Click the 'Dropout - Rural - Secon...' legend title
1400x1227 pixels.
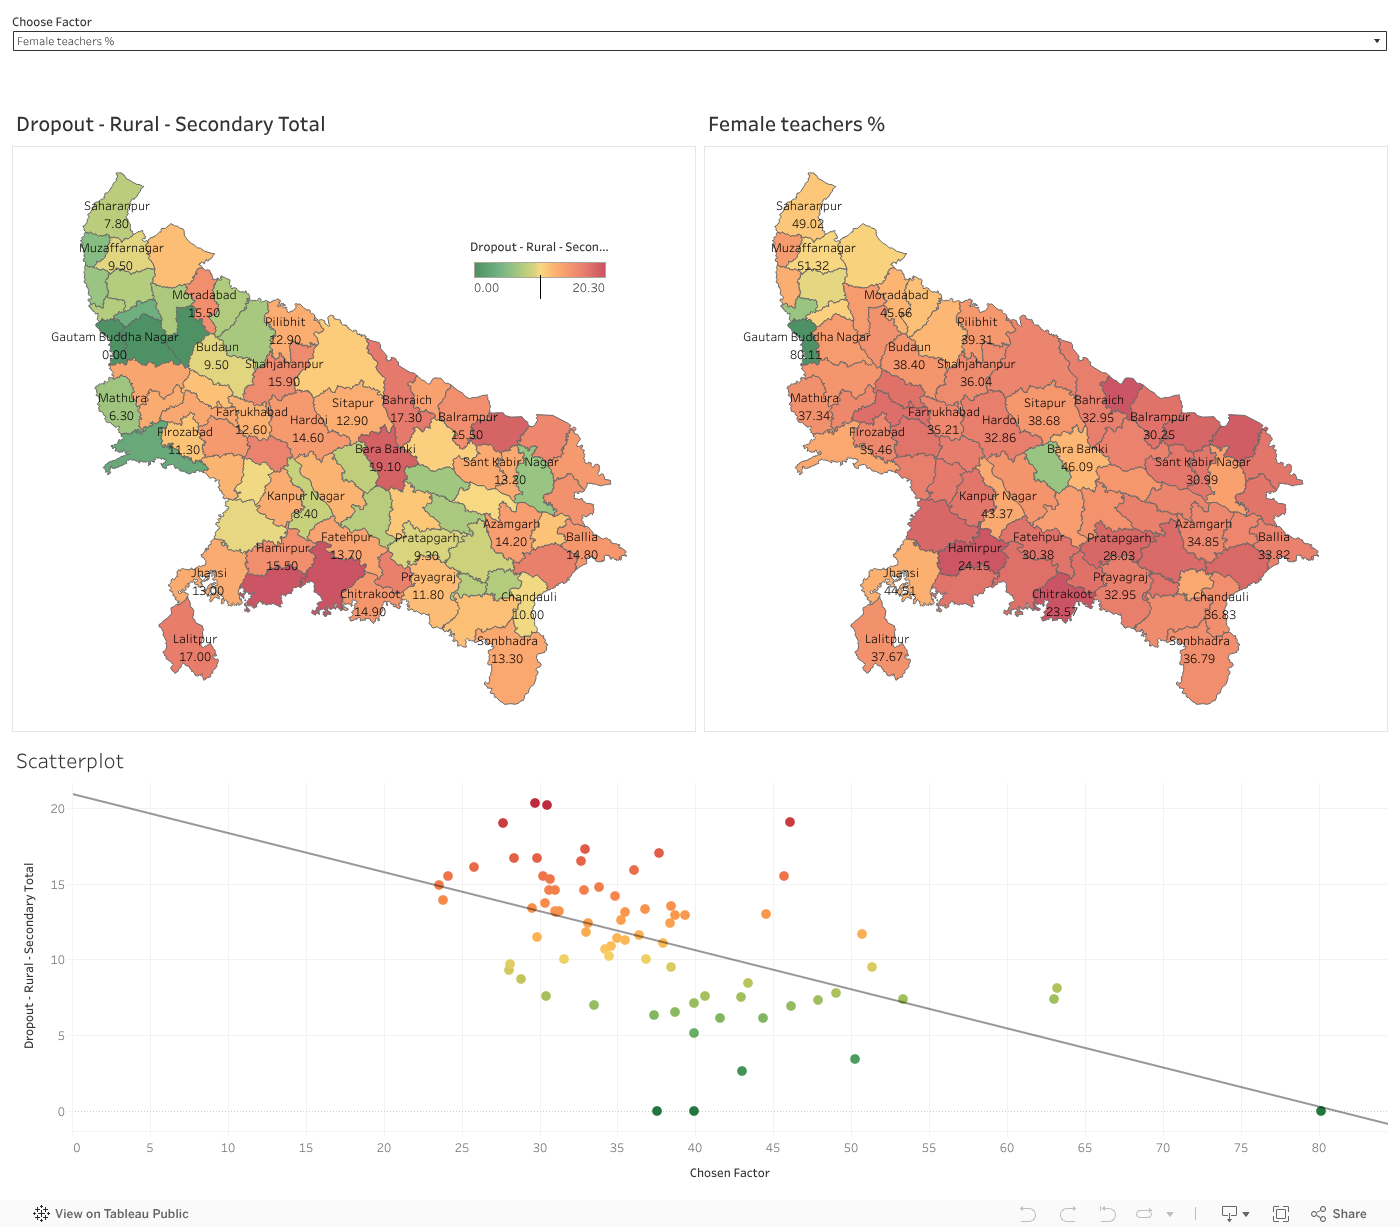[x=539, y=247]
